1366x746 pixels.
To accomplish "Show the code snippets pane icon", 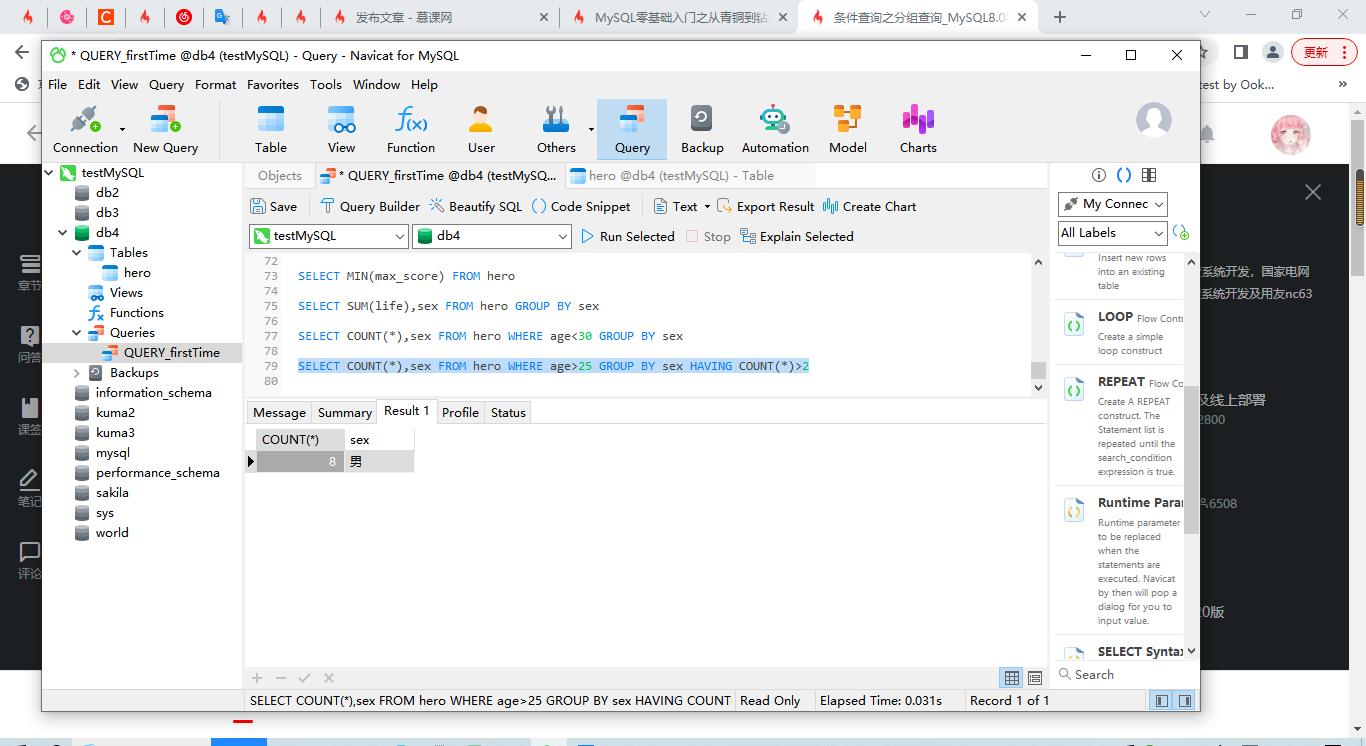I will [x=1123, y=175].
